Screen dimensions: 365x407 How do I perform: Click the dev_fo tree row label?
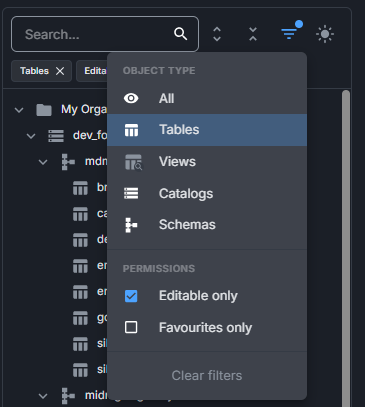tap(90, 135)
